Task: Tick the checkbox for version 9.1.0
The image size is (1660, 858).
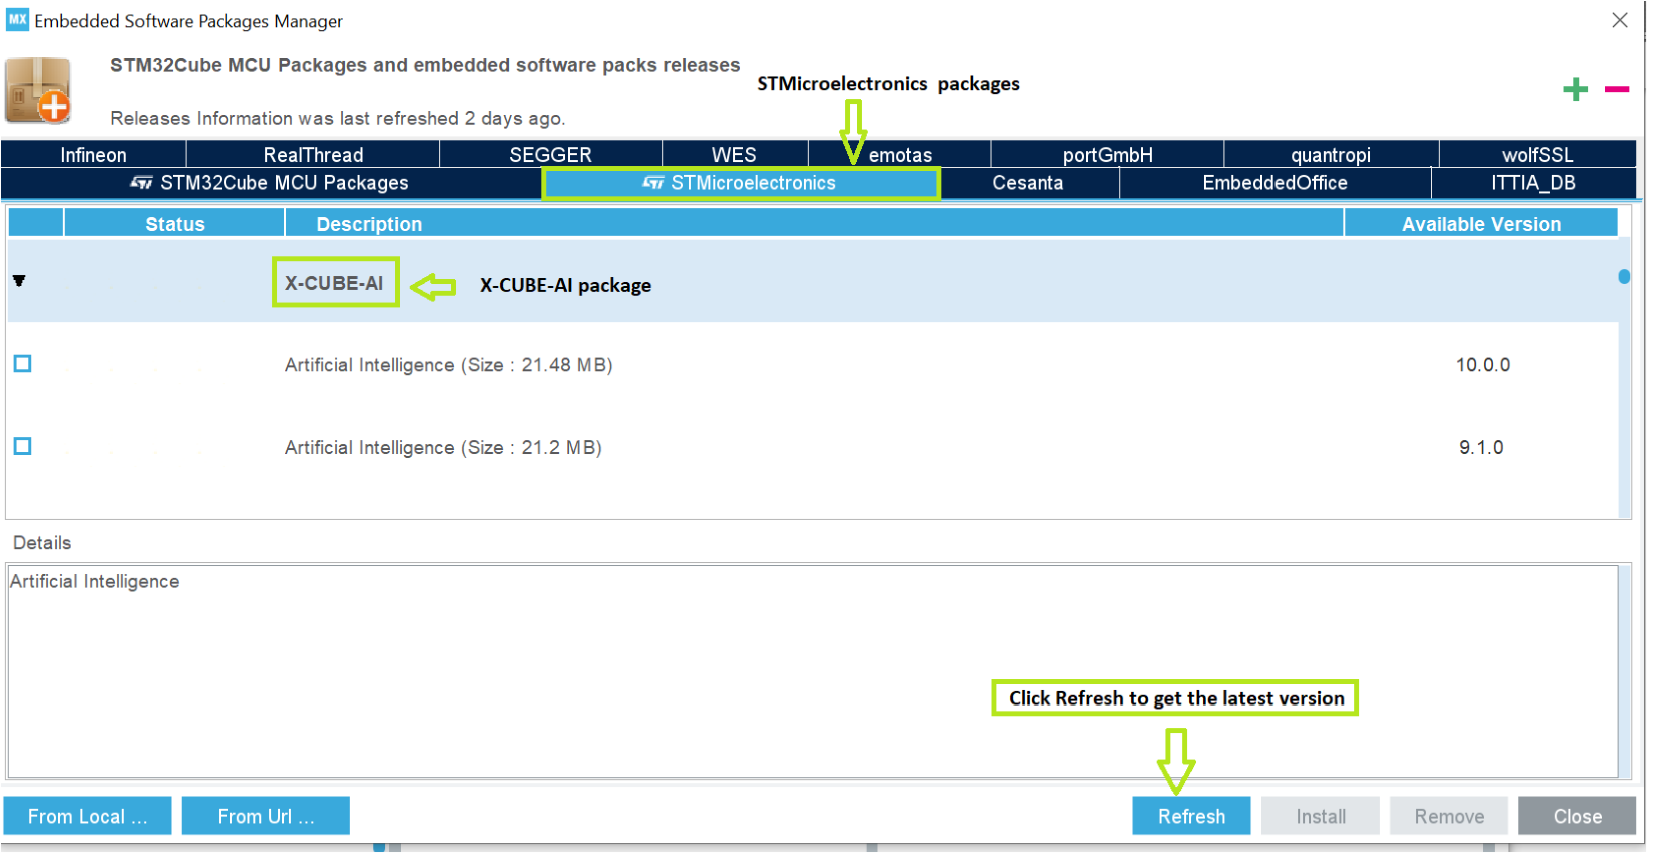Action: 23,446
